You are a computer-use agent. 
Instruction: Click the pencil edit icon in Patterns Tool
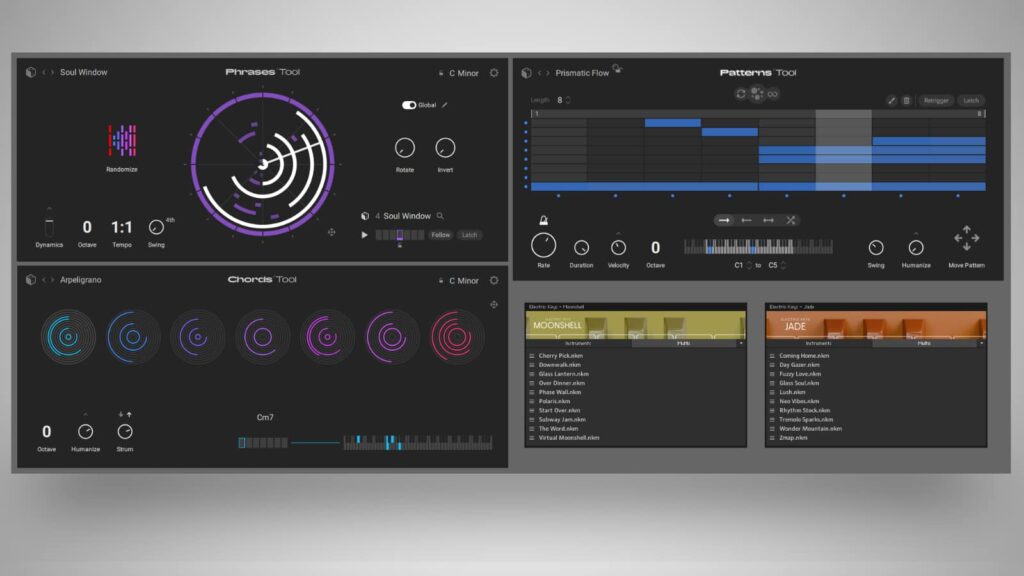[893, 100]
